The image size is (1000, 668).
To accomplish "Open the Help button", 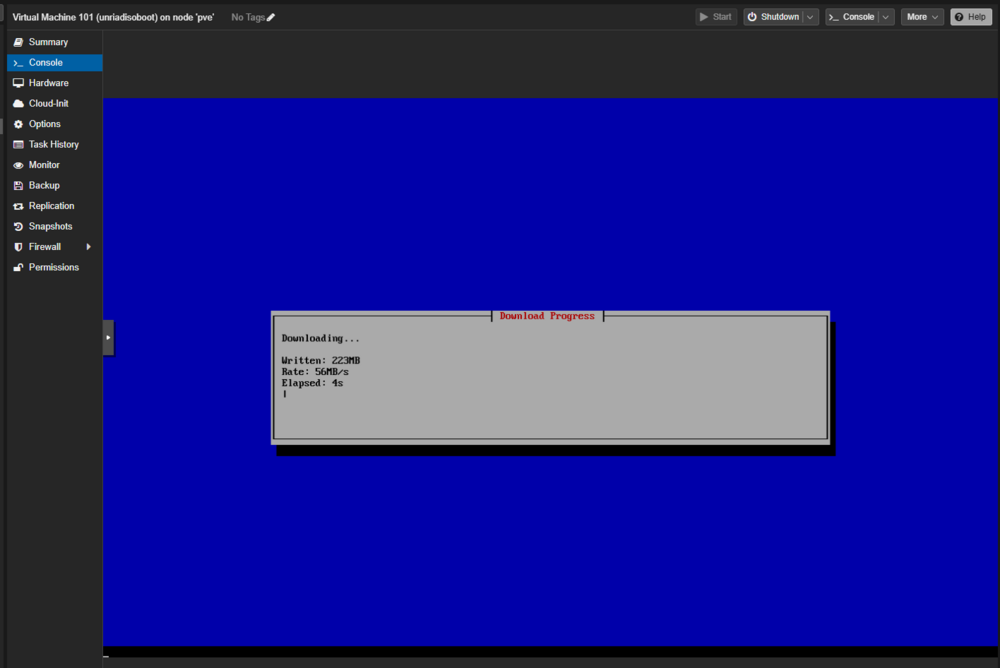I will pyautogui.click(x=971, y=17).
